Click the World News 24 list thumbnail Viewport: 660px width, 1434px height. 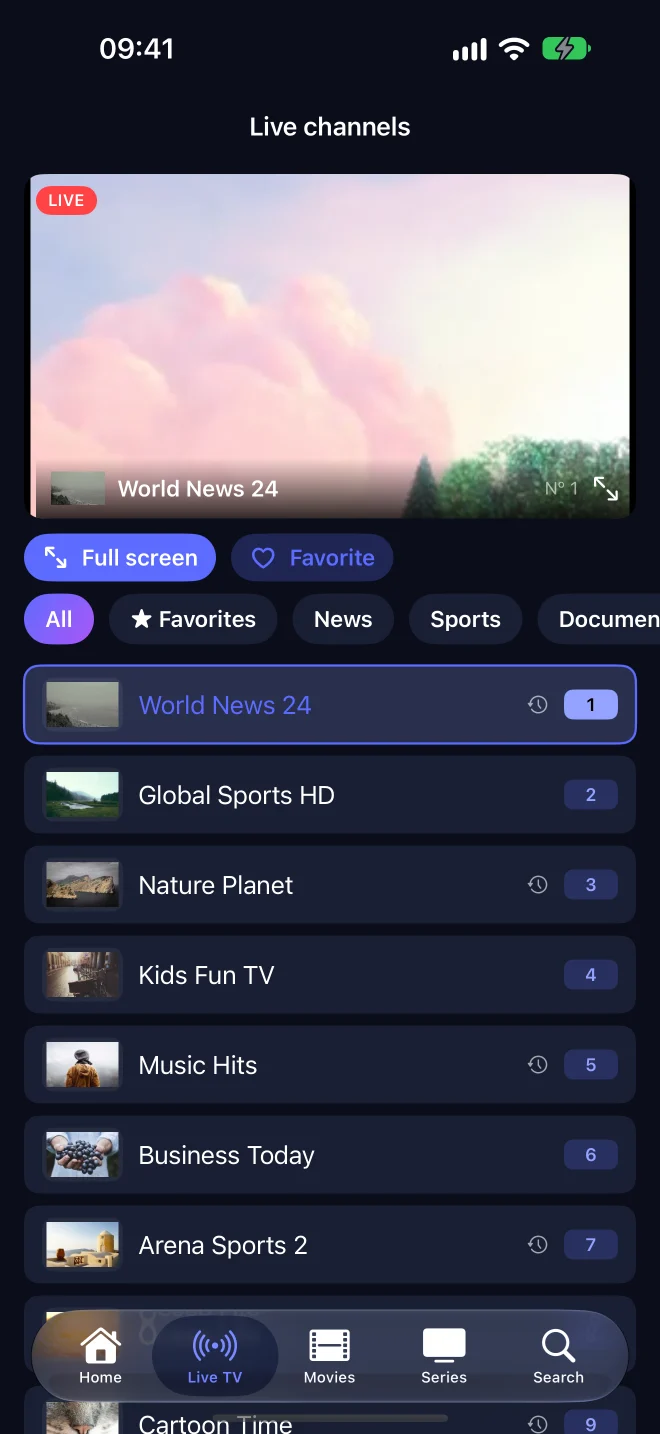point(82,705)
